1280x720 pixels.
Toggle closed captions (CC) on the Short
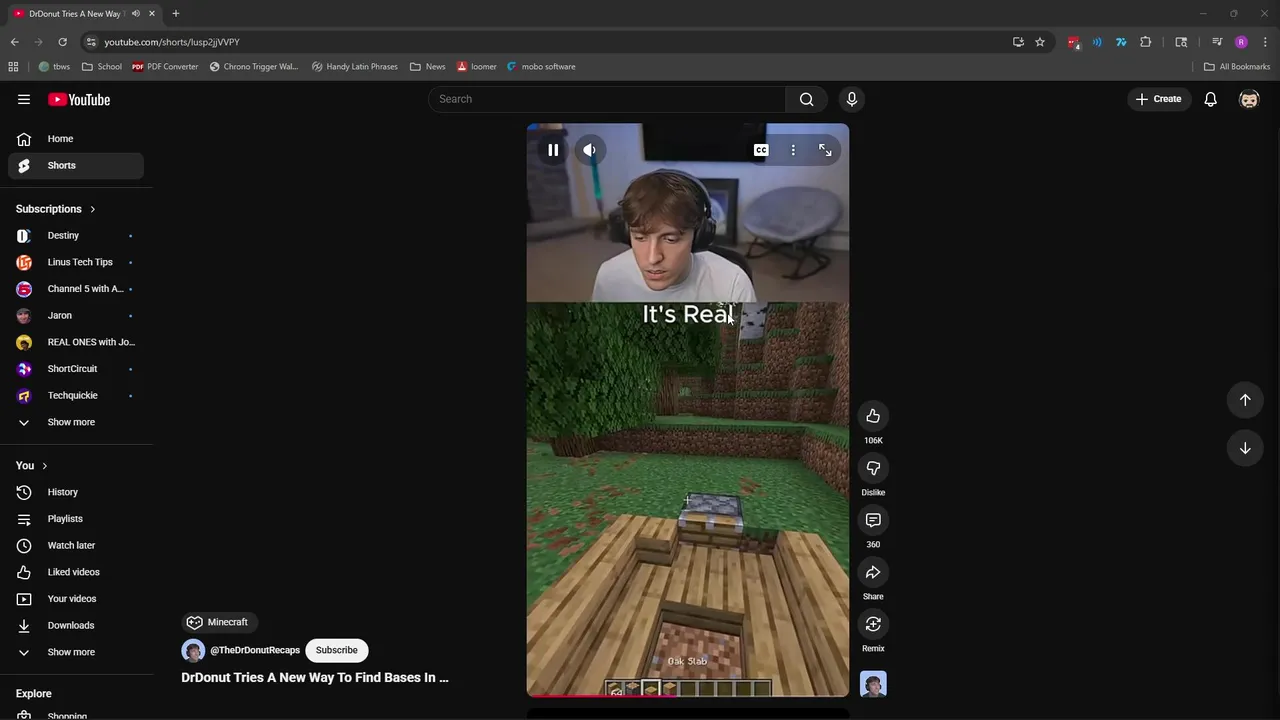[x=761, y=150]
